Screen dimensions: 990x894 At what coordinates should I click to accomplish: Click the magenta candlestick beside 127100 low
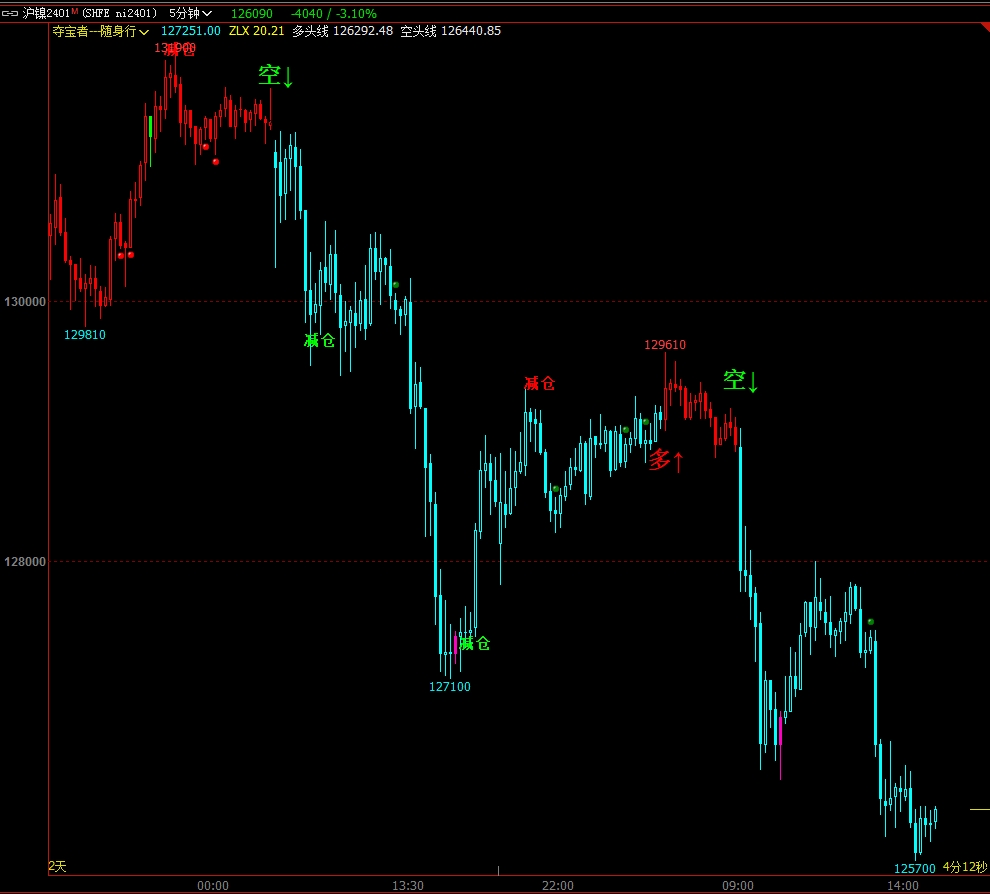(x=456, y=644)
